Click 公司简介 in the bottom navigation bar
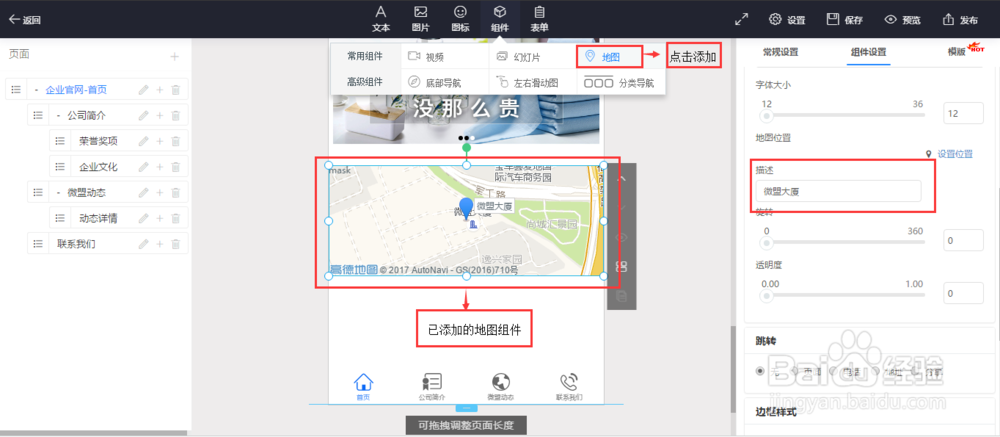This screenshot has height=437, width=1000. pyautogui.click(x=432, y=387)
